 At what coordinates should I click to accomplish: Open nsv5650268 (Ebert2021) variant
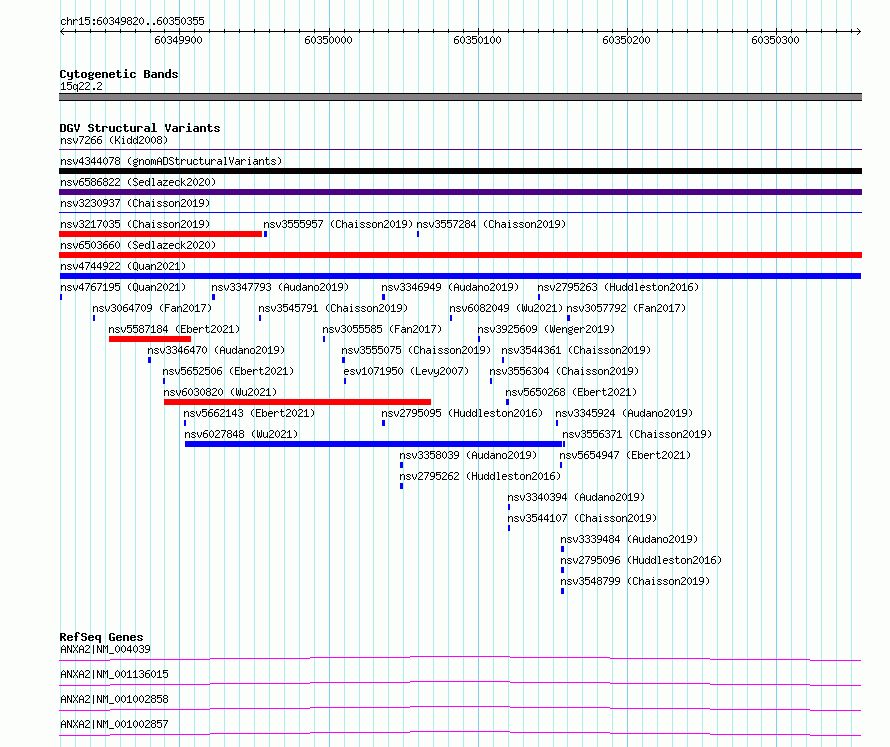click(571, 392)
